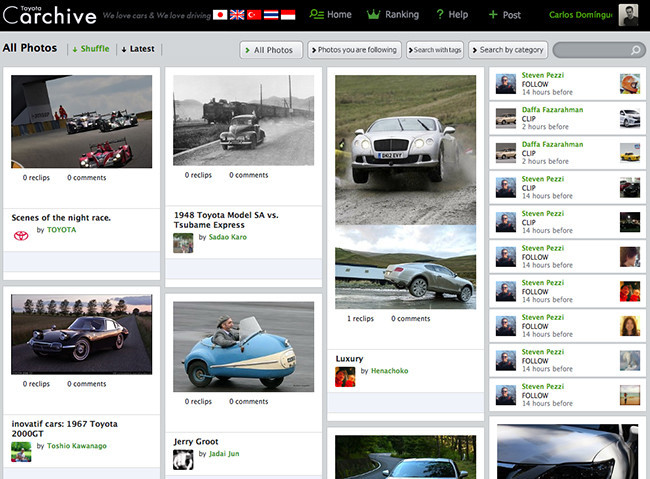Screen dimensions: 650x479
Task: Open Carlos Dominguez profile avatar in header
Action: click(629, 15)
